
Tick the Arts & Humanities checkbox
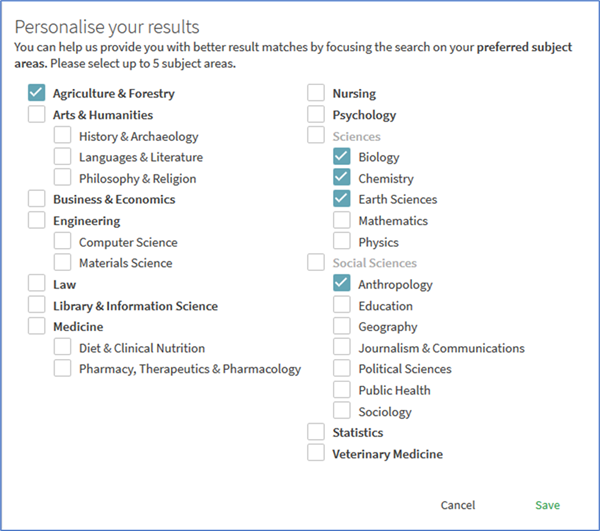[x=37, y=115]
